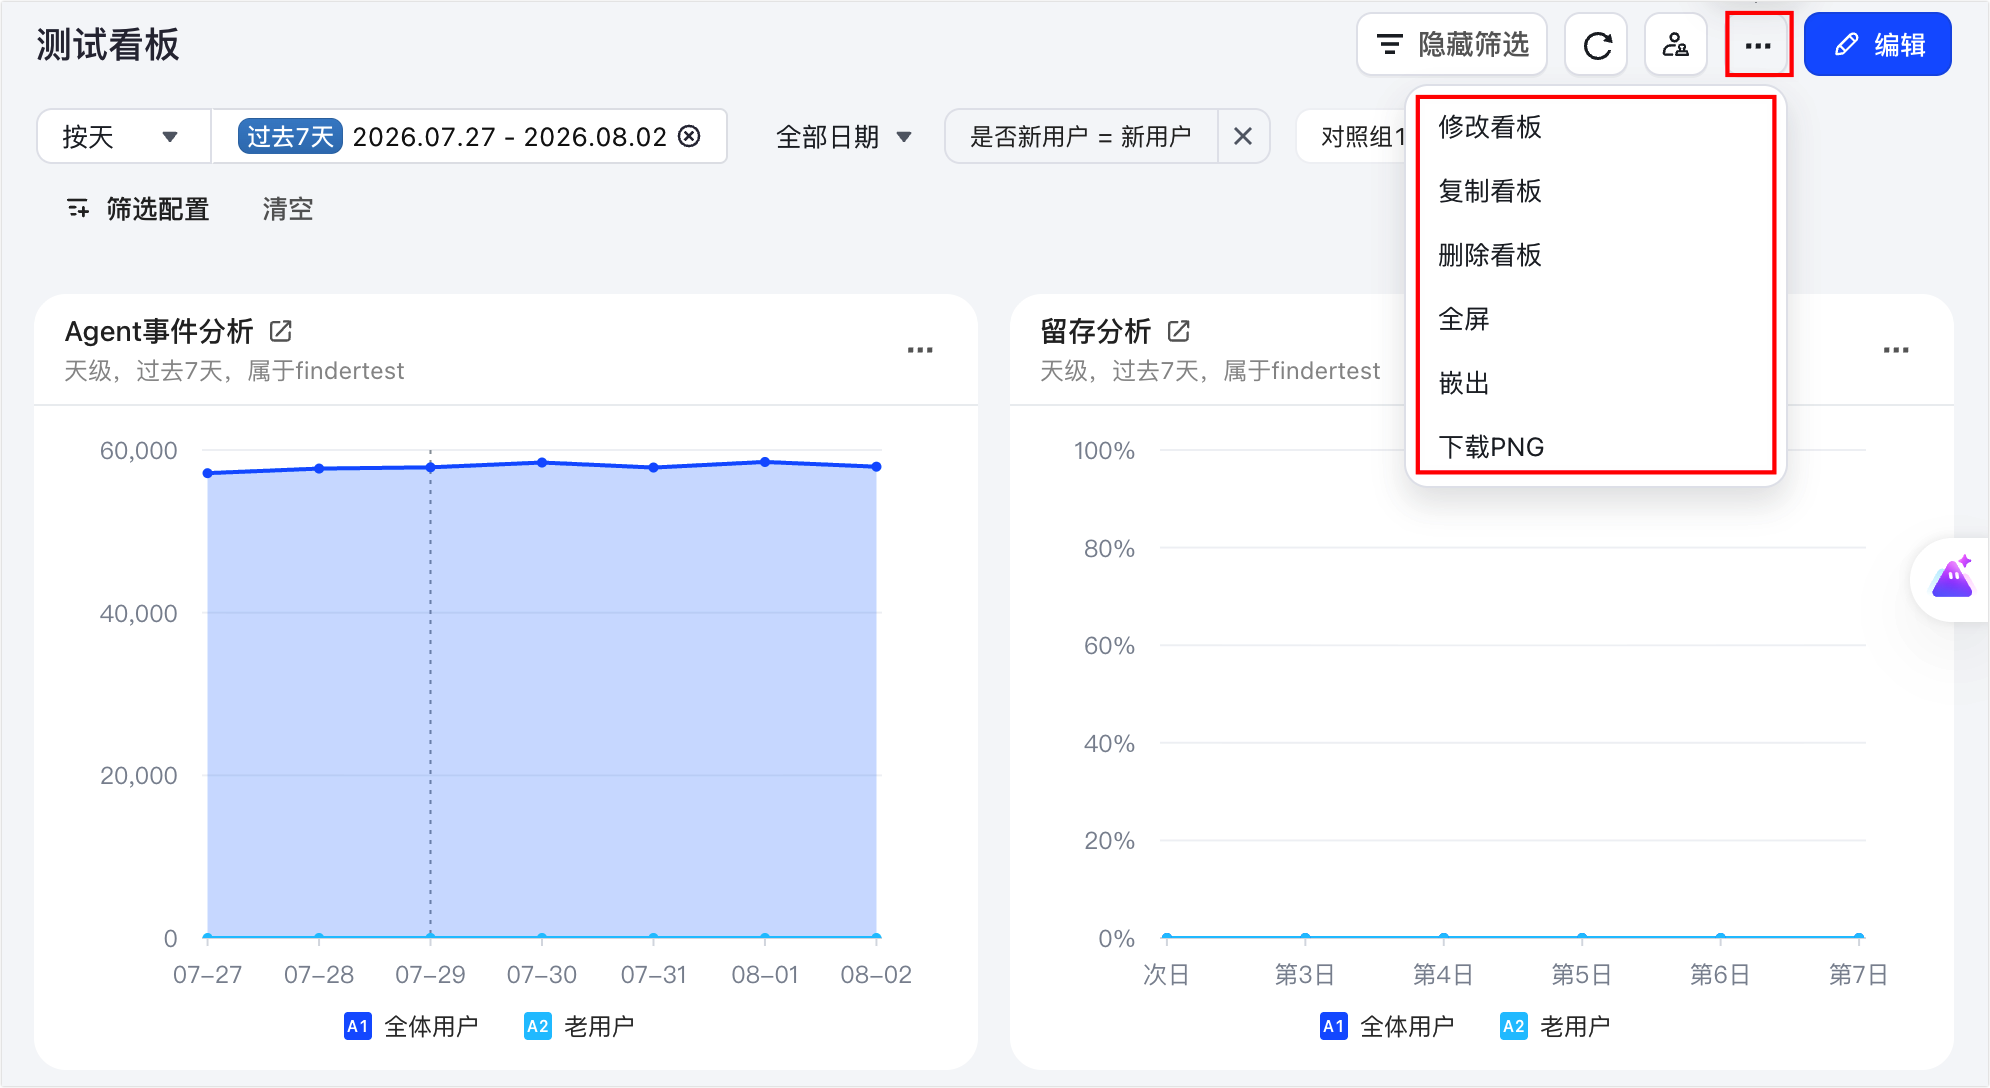Click the 留存分析 chart title
Screen dimensions: 1990x1088
(1096, 331)
